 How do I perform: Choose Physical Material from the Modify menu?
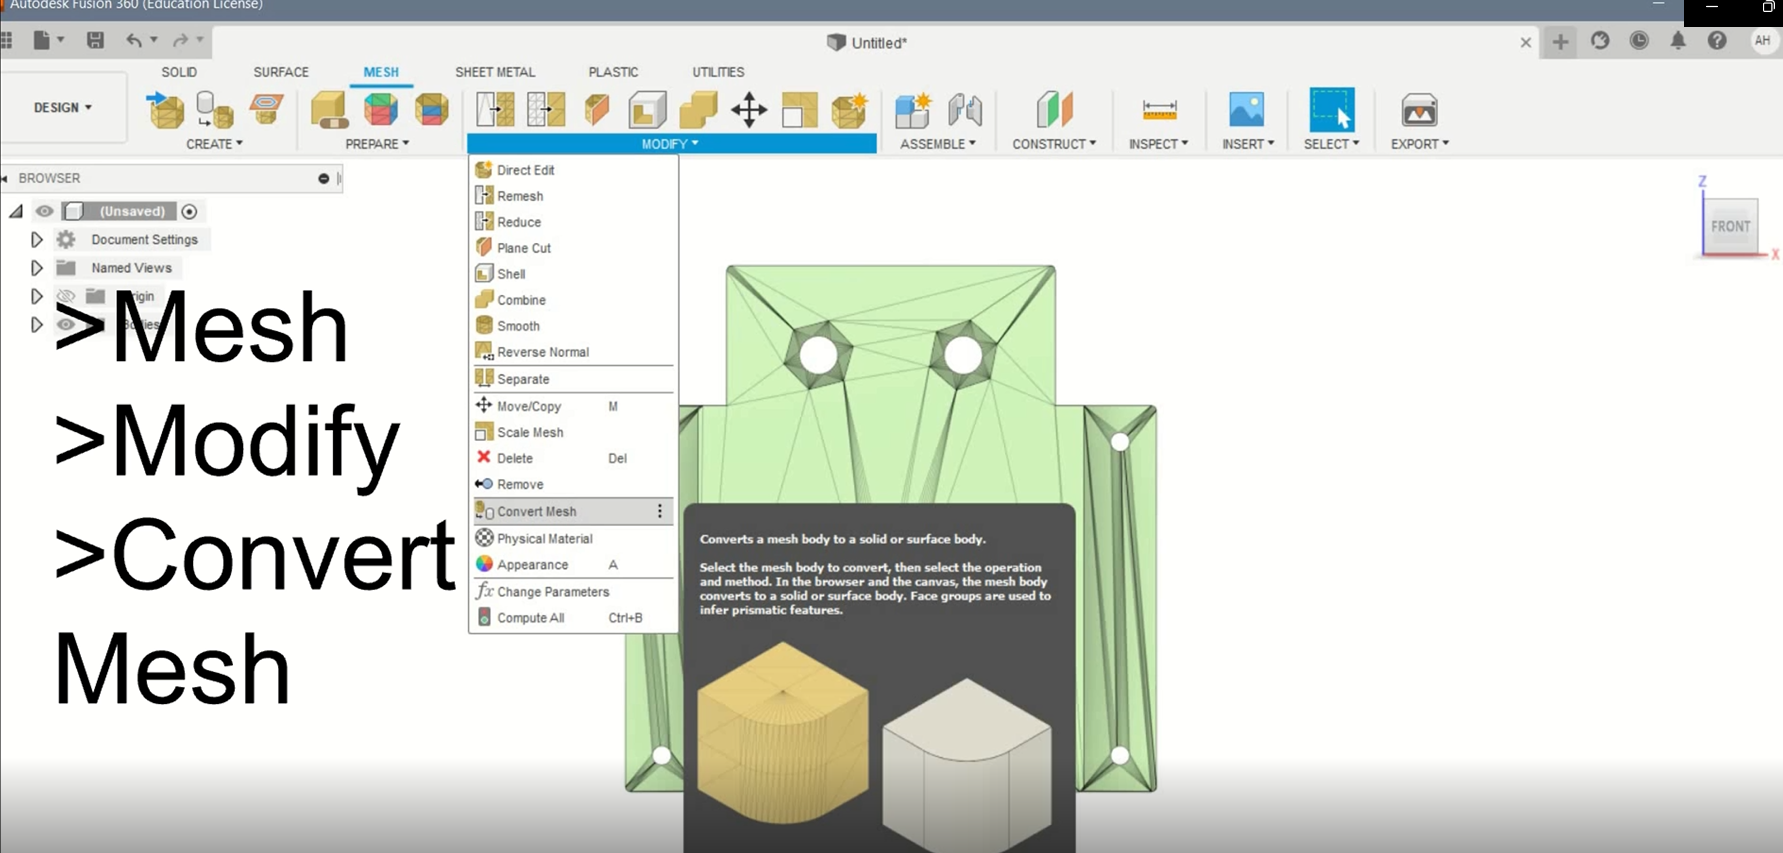click(573, 538)
